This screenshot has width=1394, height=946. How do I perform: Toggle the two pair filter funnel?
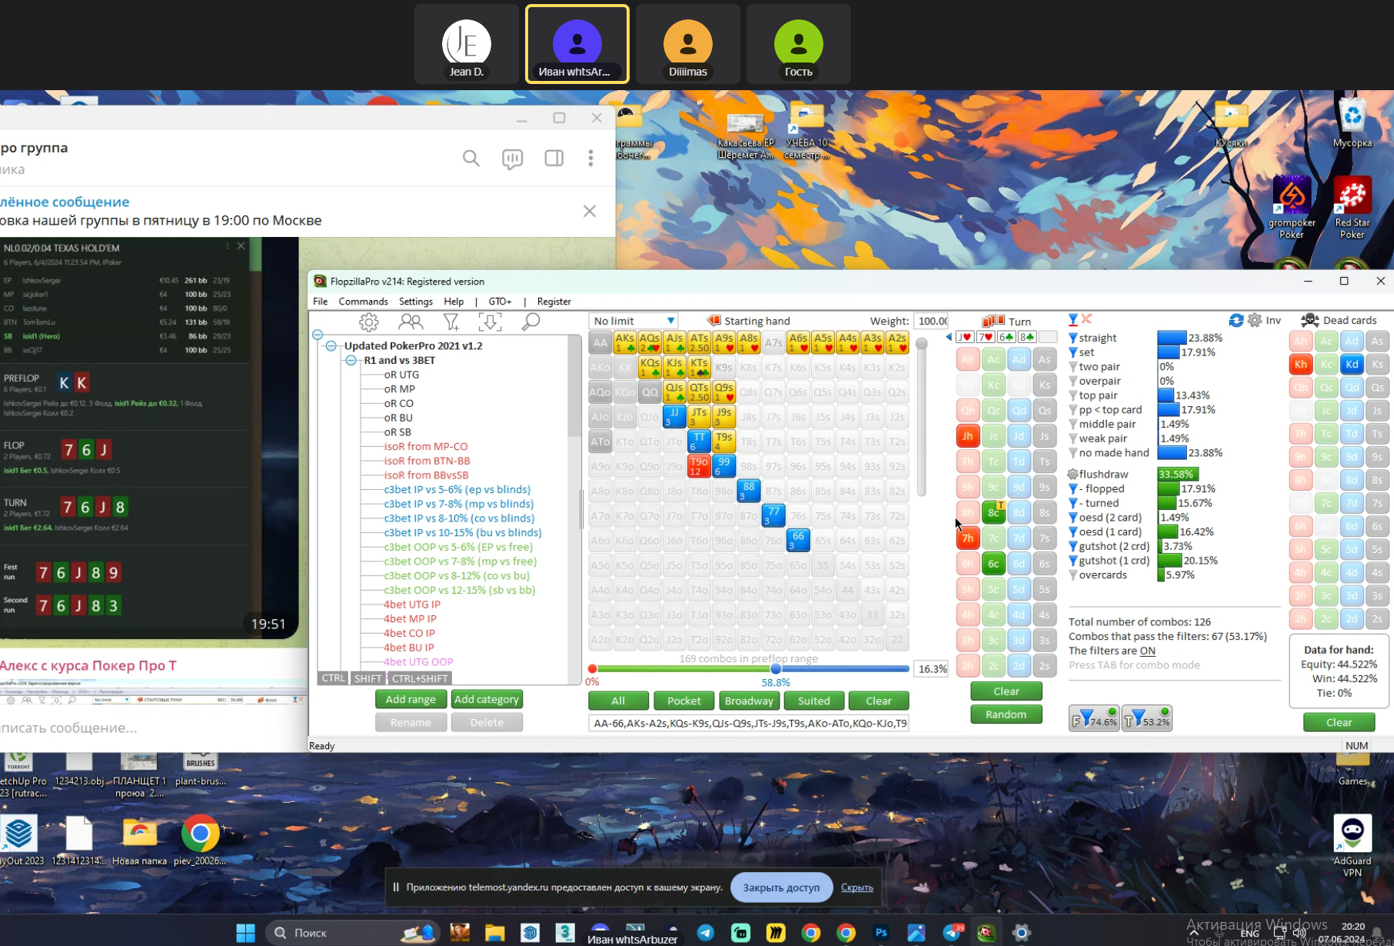coord(1073,367)
